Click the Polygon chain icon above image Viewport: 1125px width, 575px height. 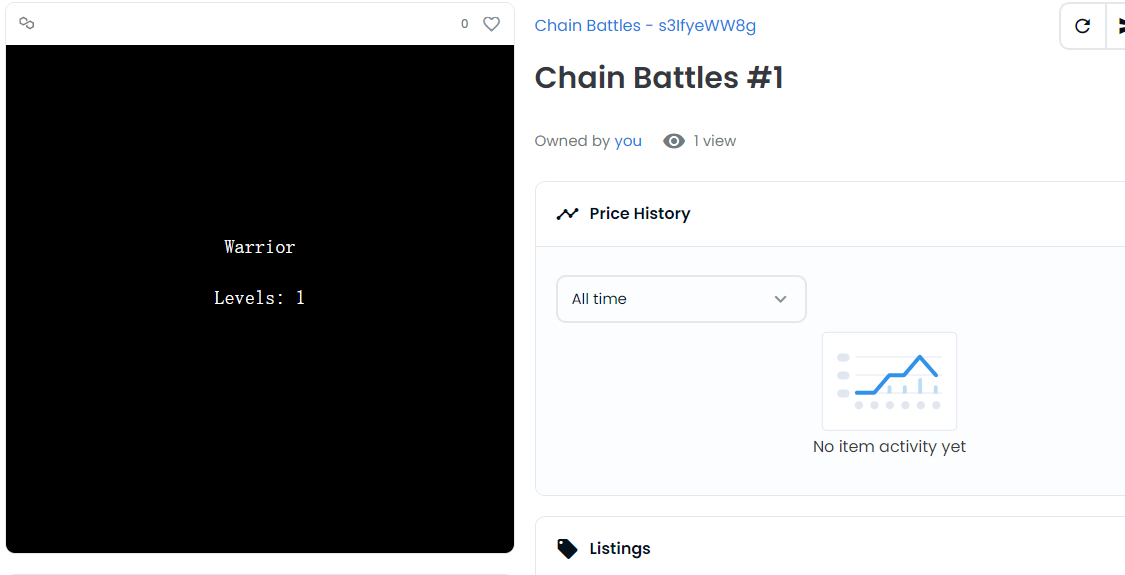point(27,24)
